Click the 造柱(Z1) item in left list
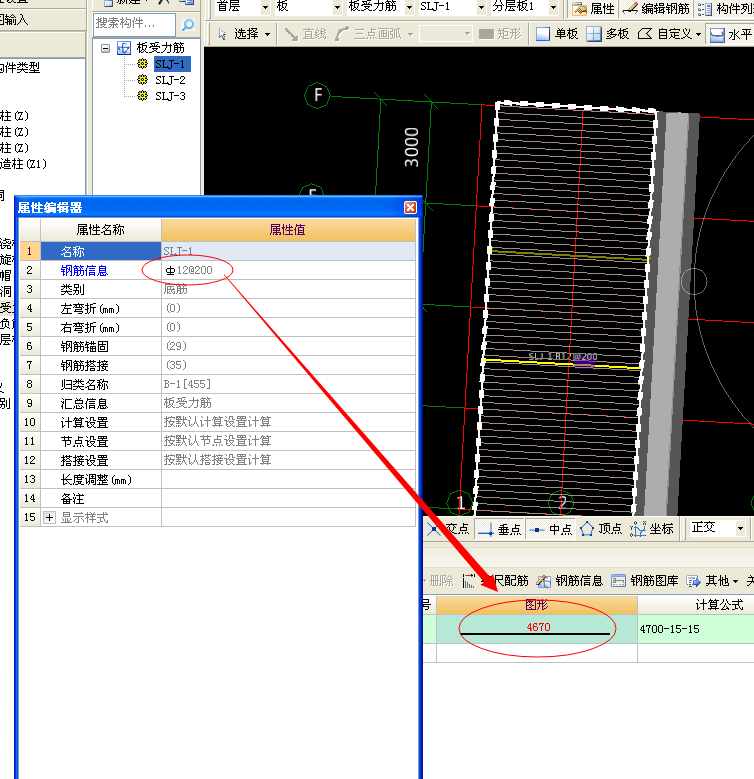754x779 pixels. (23, 163)
